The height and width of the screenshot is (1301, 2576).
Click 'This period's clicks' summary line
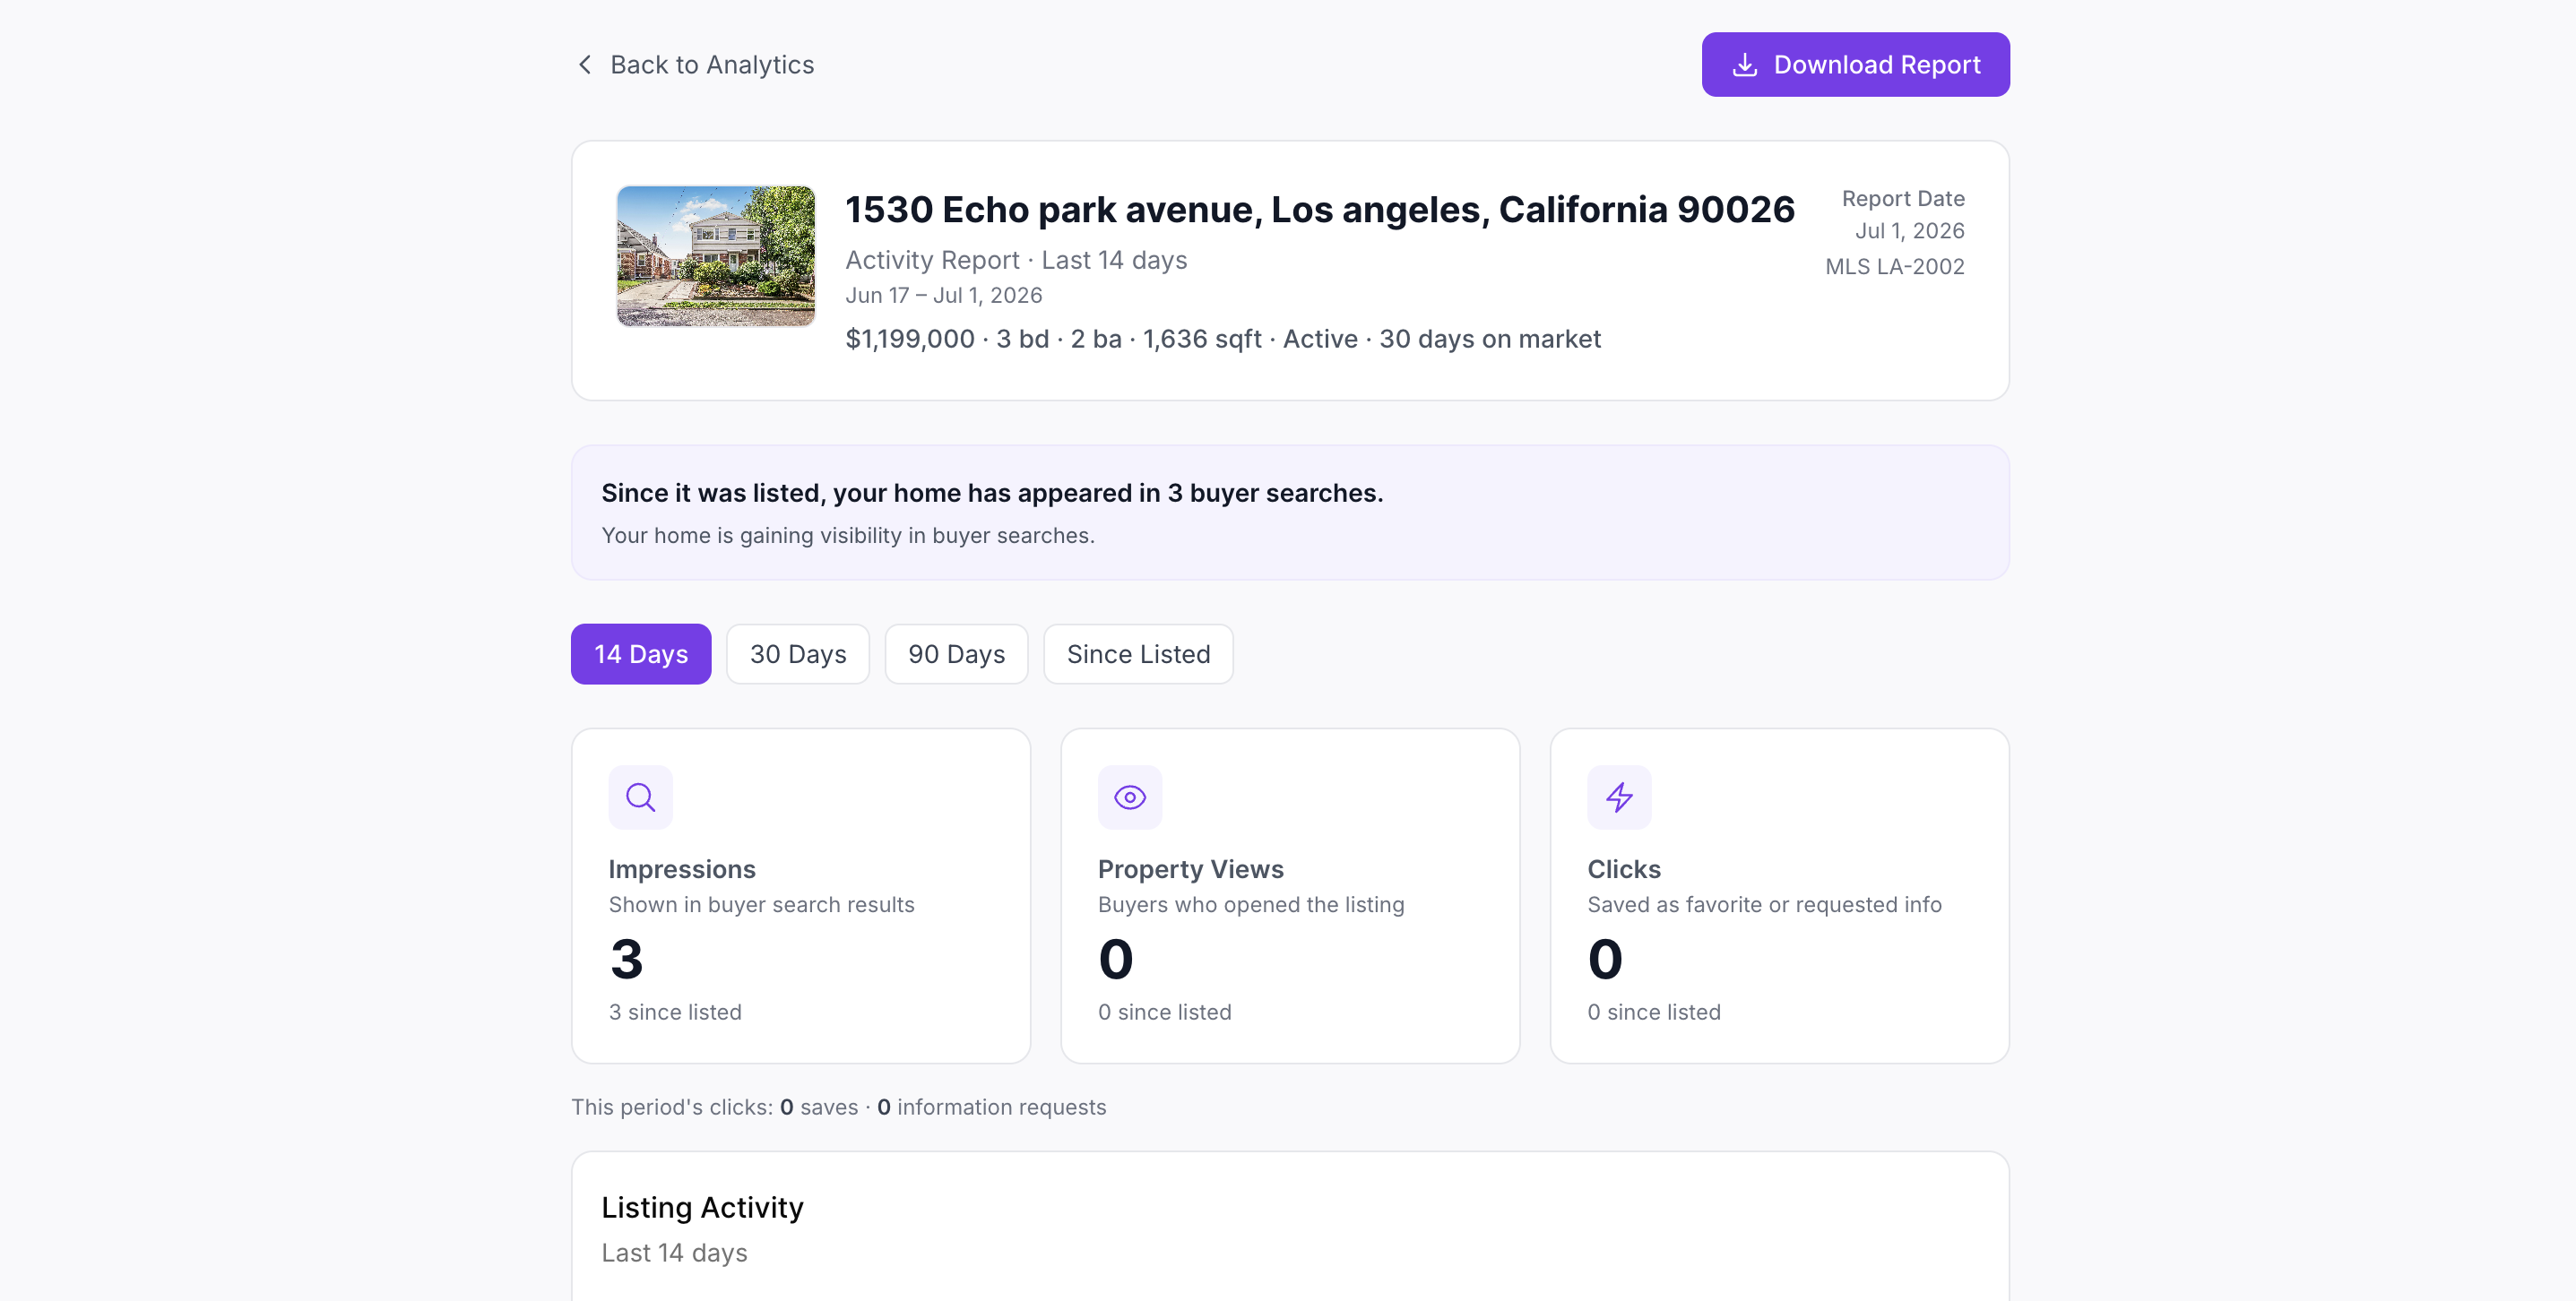(x=838, y=1107)
